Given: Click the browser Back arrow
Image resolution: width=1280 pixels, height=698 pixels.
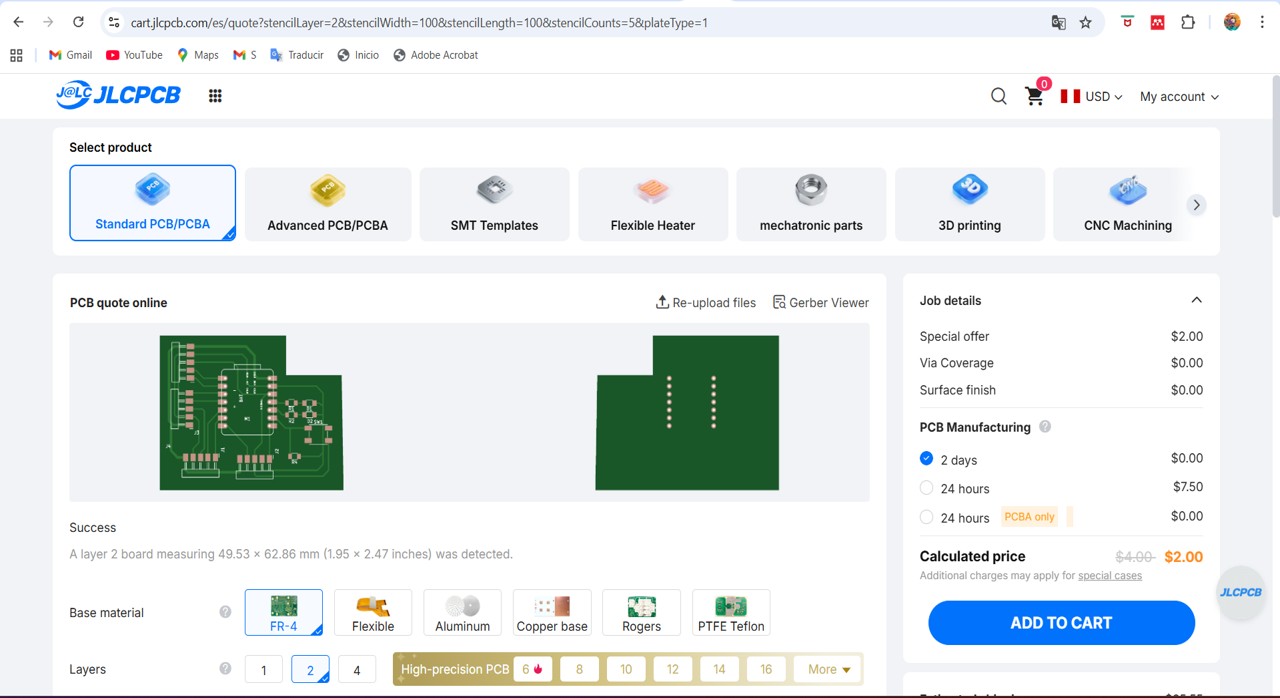Looking at the screenshot, I should (x=18, y=22).
